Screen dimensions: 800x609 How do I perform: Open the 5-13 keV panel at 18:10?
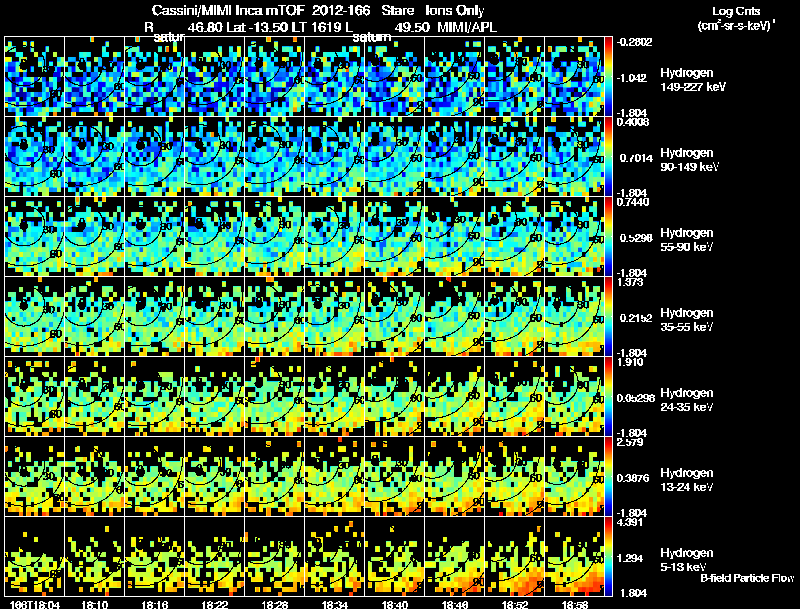click(x=94, y=557)
